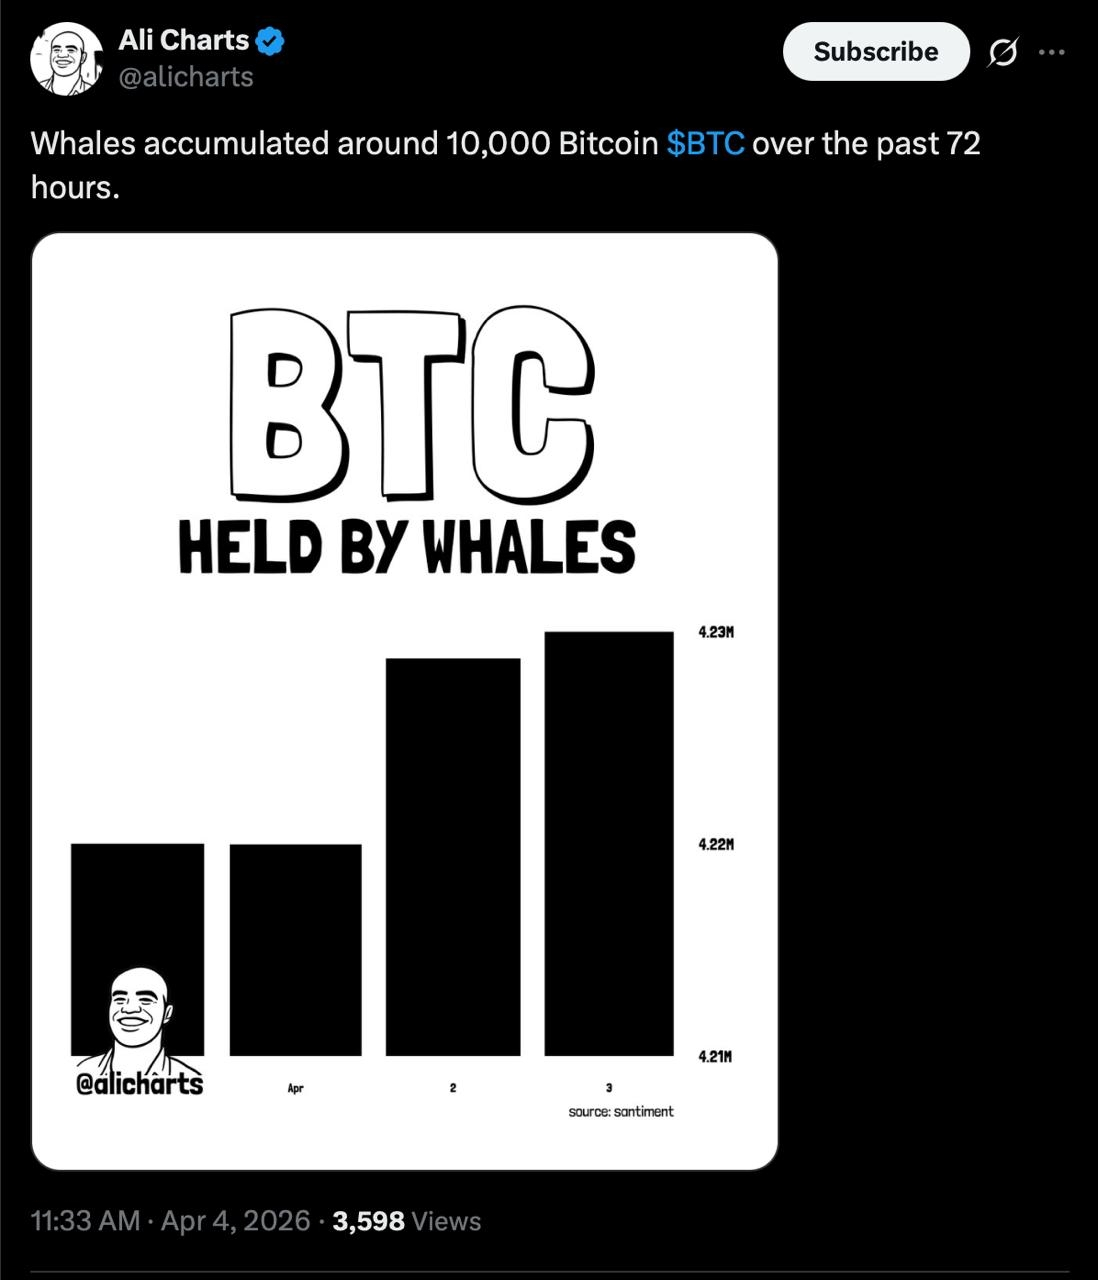Screen dimensions: 1098x1280
Task: Click the chart bar labeled Apr
Action: click(295, 949)
